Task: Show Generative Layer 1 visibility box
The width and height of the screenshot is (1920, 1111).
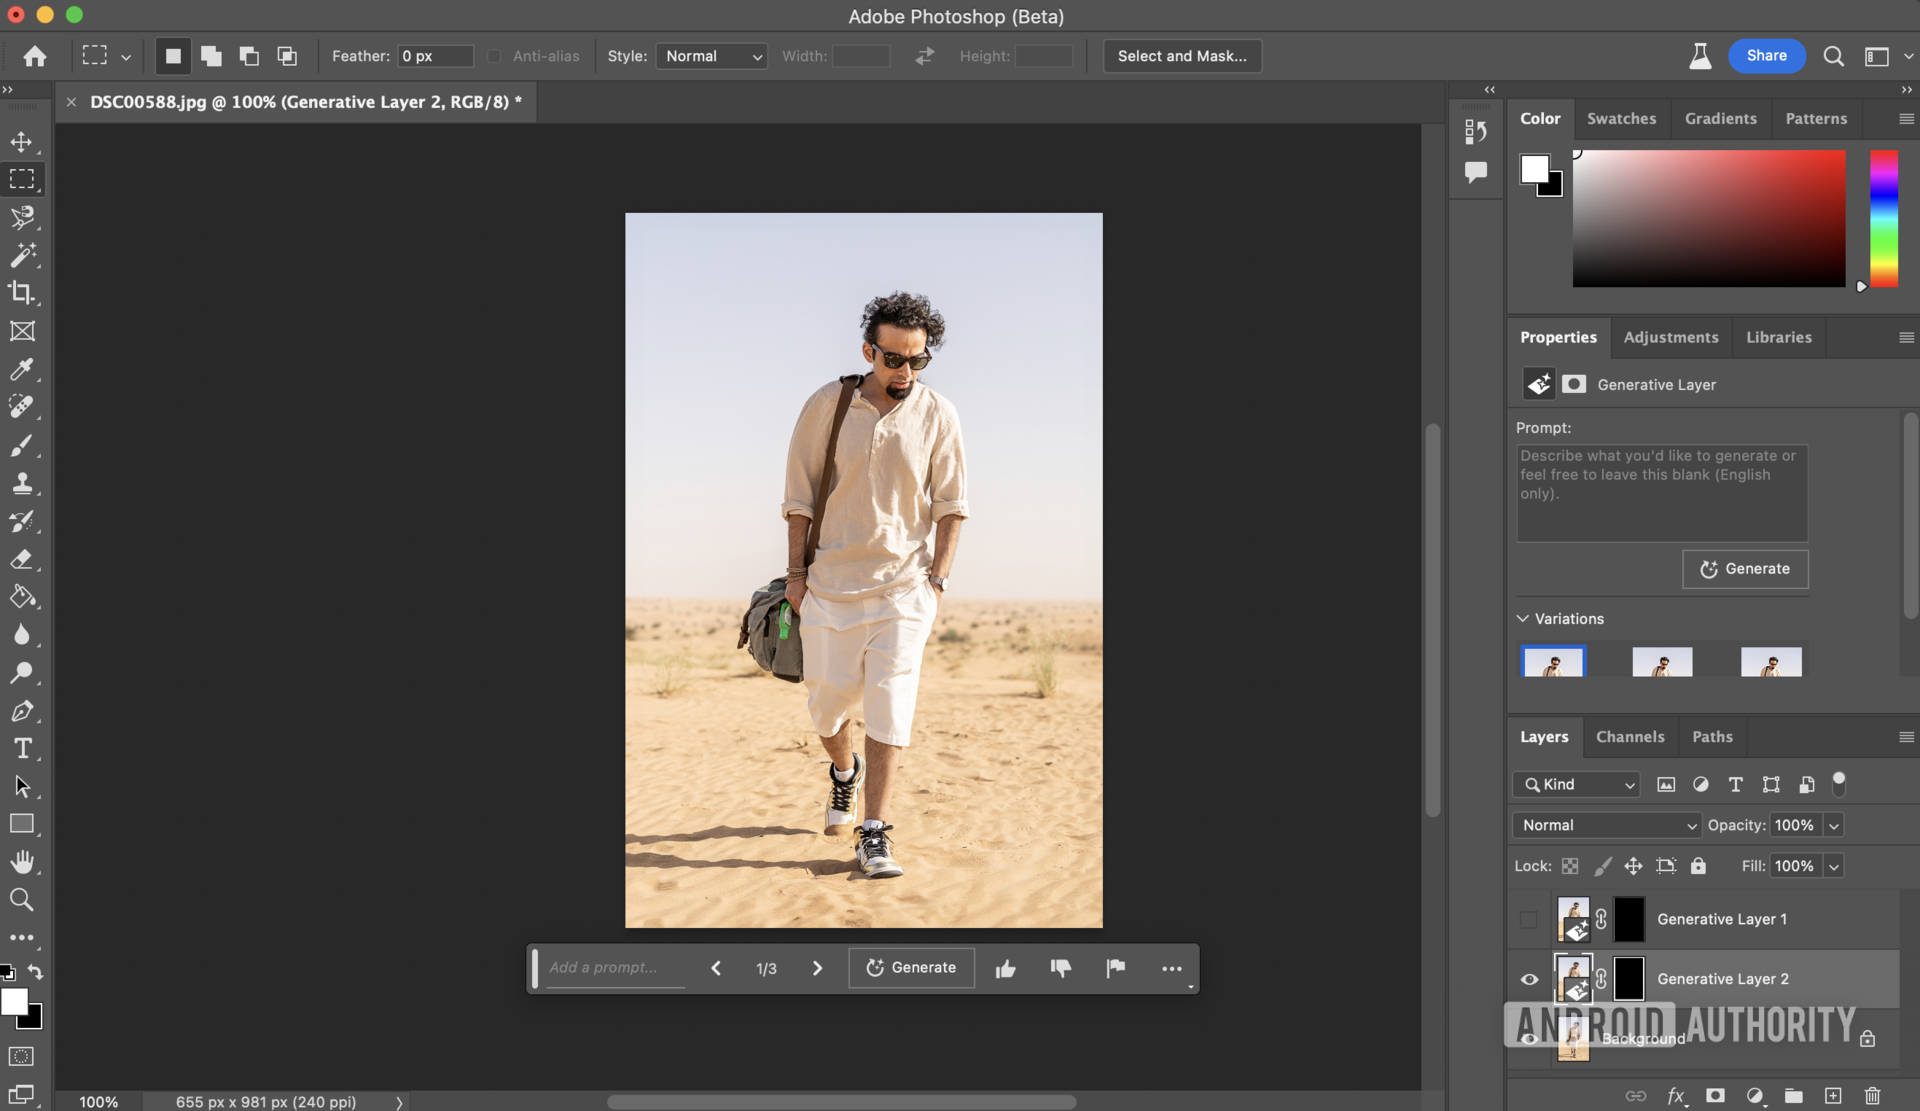Action: 1529,919
